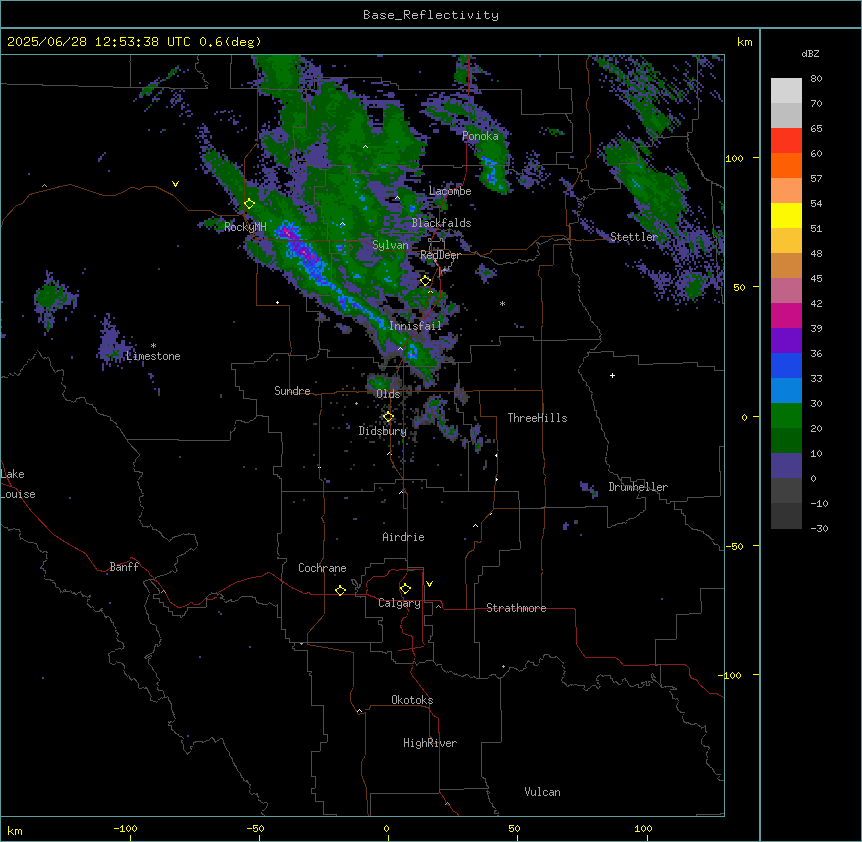Select the ThreeHills label
Viewport: 862px width, 842px height.
click(x=537, y=418)
